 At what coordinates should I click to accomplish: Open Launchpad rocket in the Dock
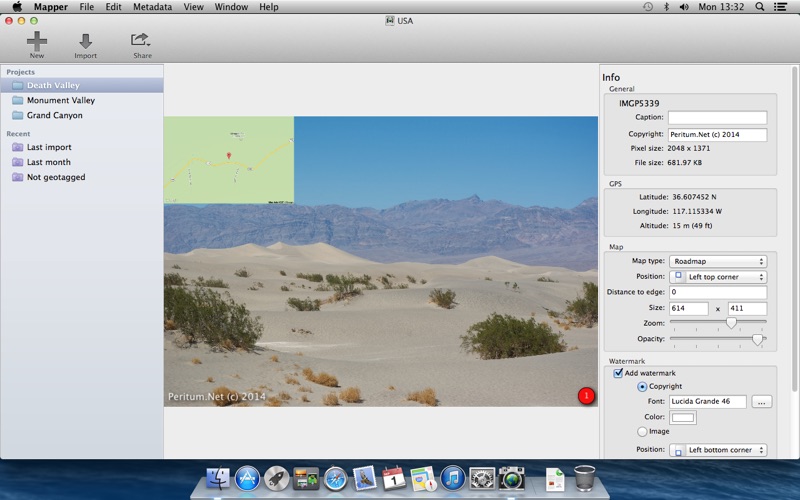click(x=277, y=479)
